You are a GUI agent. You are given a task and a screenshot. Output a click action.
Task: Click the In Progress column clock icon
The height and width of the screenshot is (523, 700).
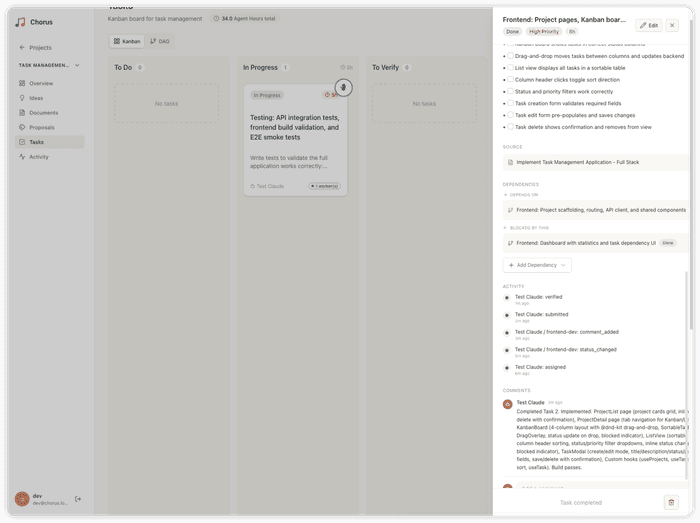click(x=342, y=67)
